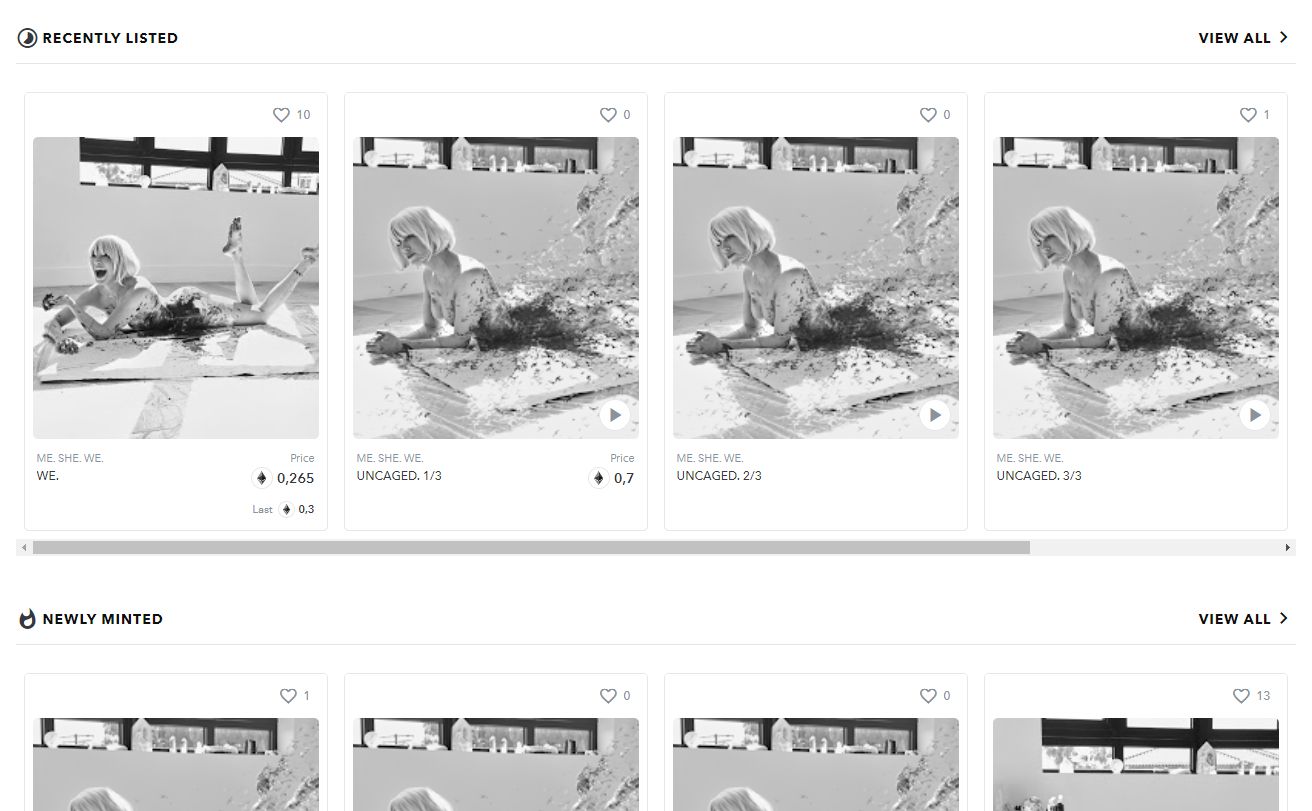Like the WE. artwork heart icon

[281, 115]
